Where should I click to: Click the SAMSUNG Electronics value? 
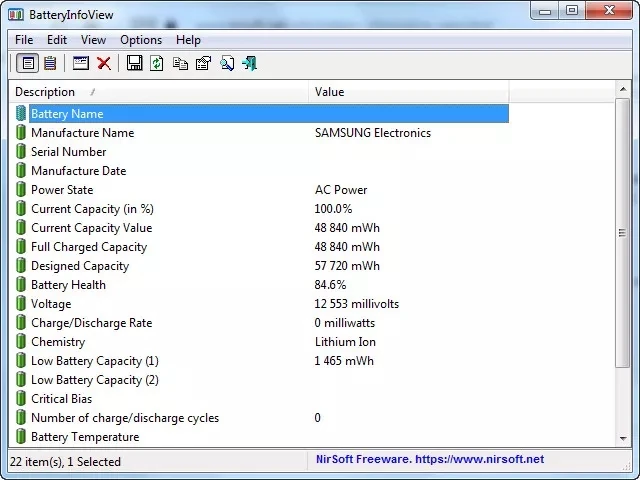(373, 133)
